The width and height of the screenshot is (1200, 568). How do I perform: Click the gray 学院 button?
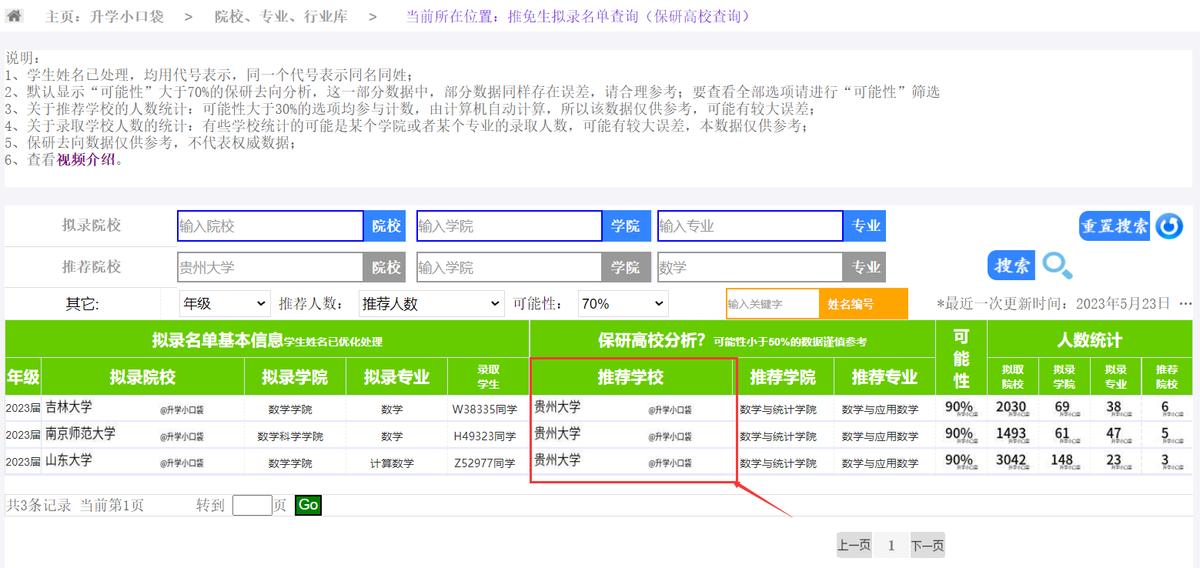pyautogui.click(x=626, y=267)
